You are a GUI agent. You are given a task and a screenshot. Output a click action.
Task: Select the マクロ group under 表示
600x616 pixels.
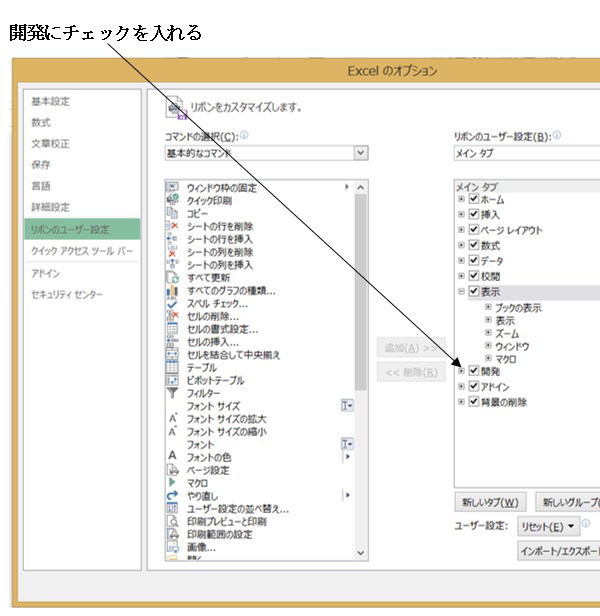coord(505,359)
